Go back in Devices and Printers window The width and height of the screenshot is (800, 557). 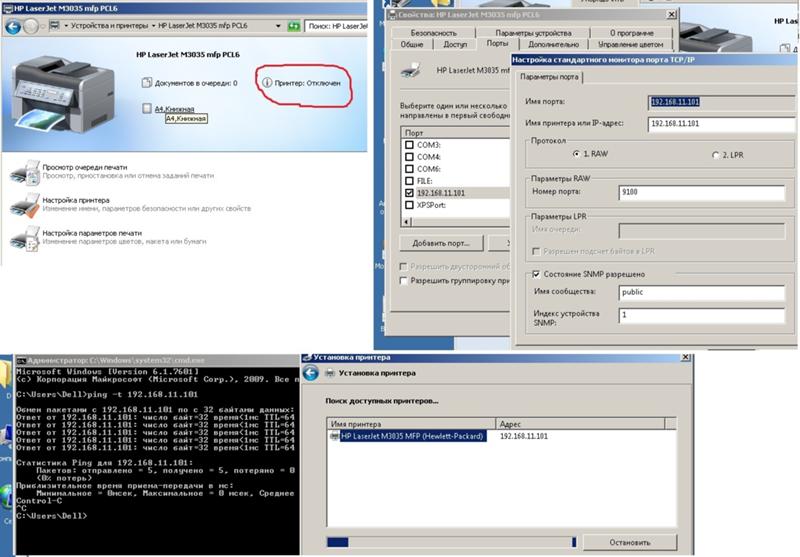coord(13,26)
